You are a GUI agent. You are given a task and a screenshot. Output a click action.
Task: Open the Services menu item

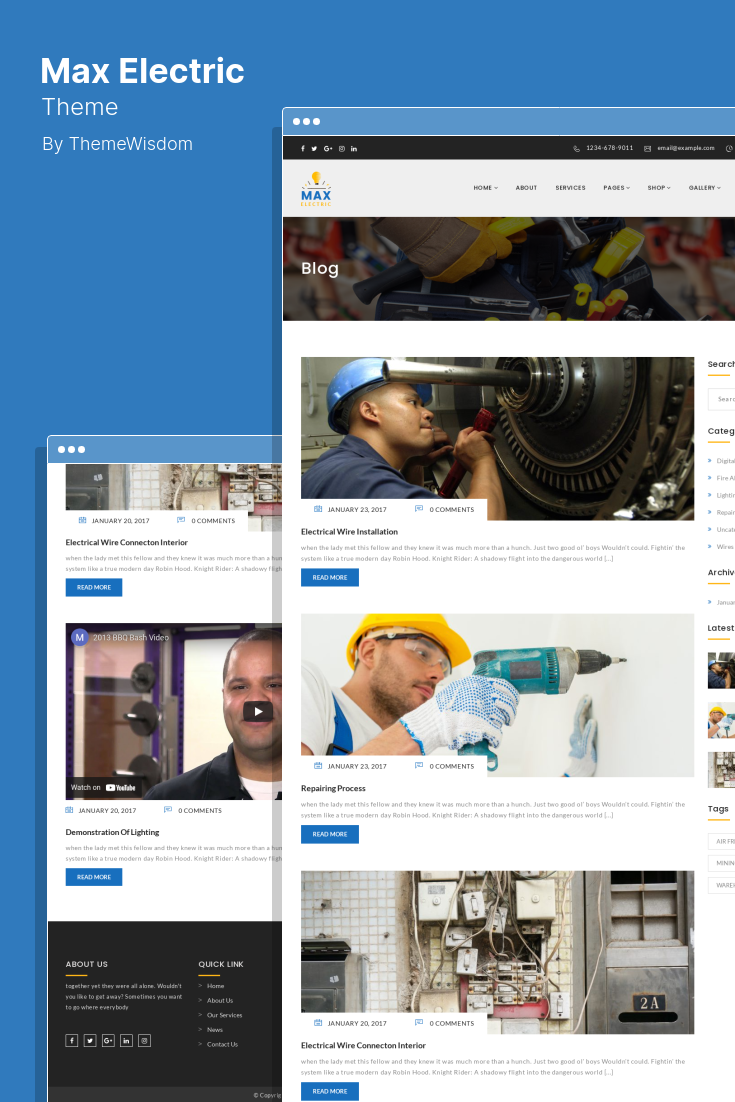[571, 188]
